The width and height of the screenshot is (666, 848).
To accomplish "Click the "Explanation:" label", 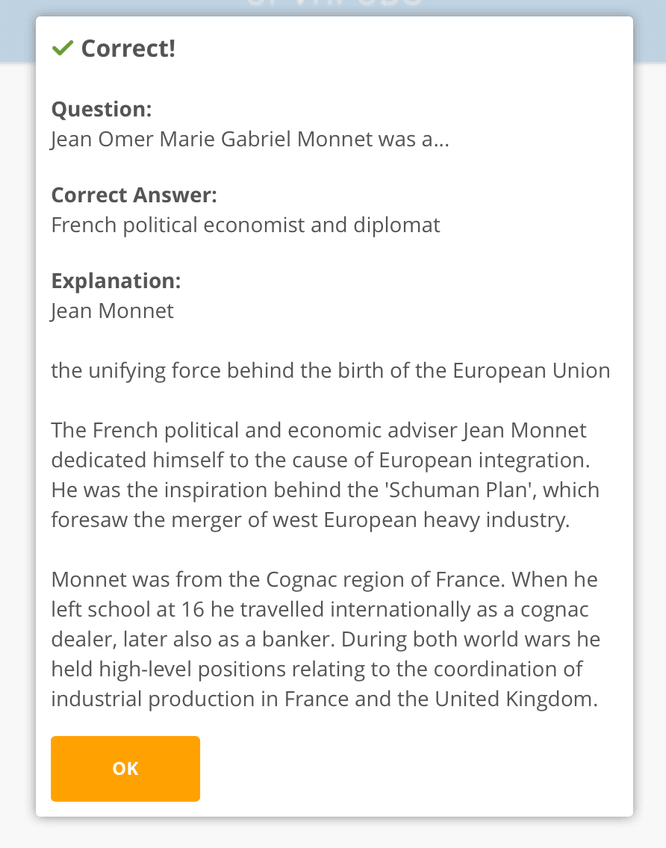I will 115,281.
